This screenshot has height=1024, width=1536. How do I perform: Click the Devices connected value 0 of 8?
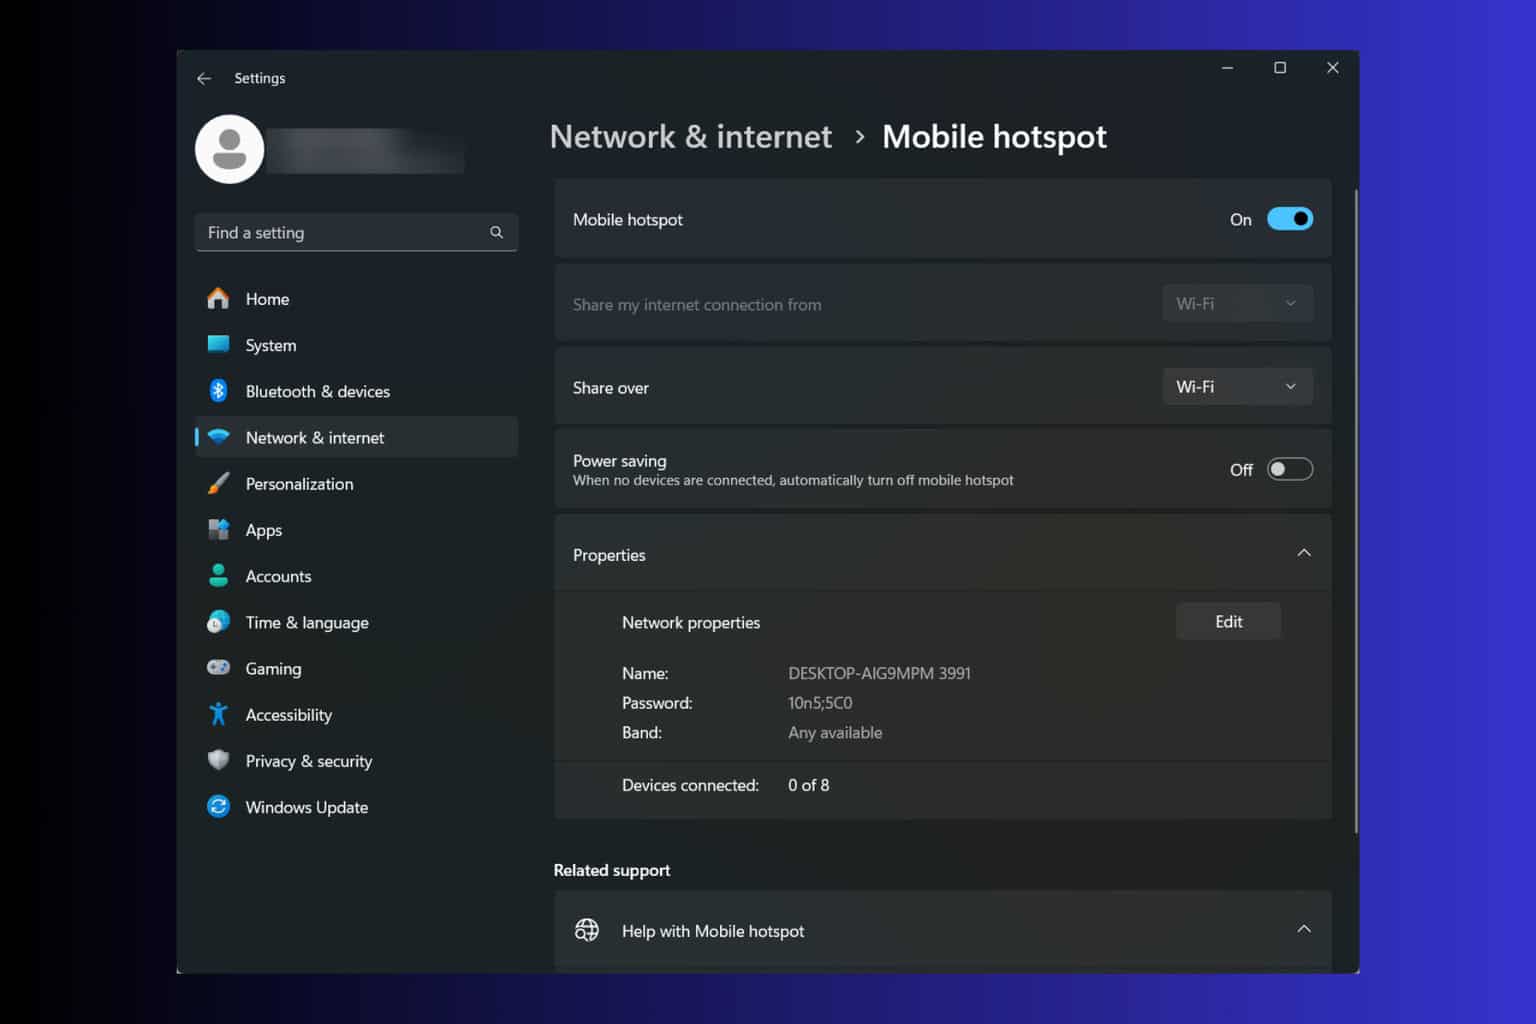[808, 785]
